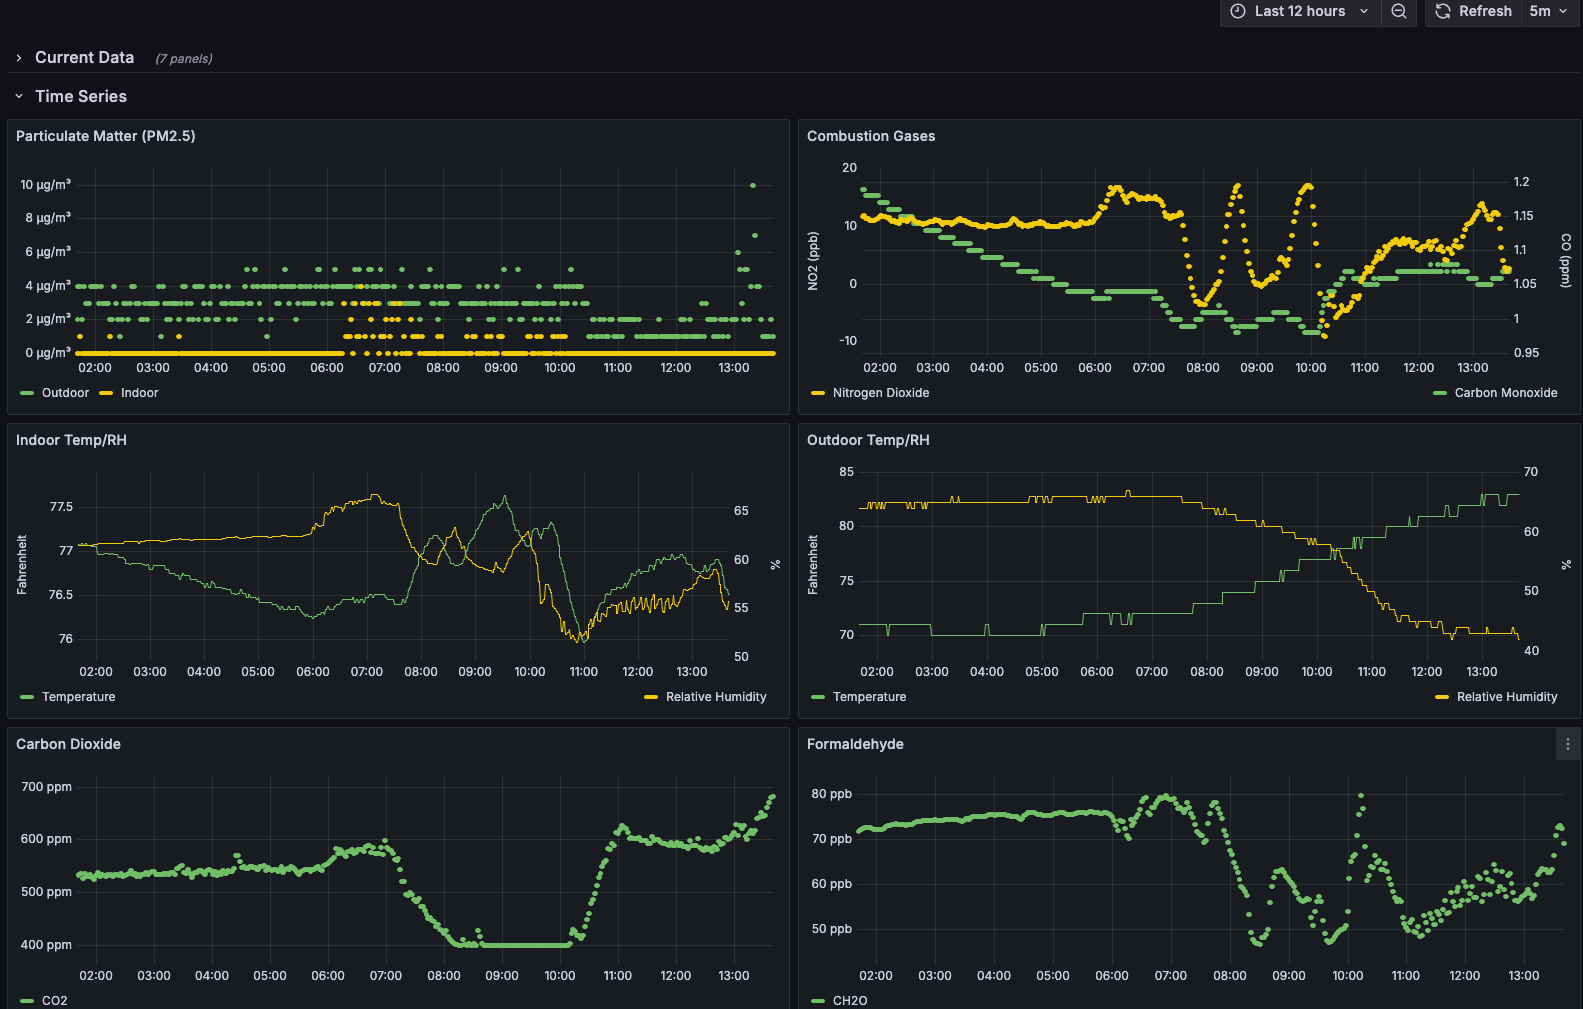Toggle Indoor series in PM2.5 legend

pyautogui.click(x=139, y=393)
